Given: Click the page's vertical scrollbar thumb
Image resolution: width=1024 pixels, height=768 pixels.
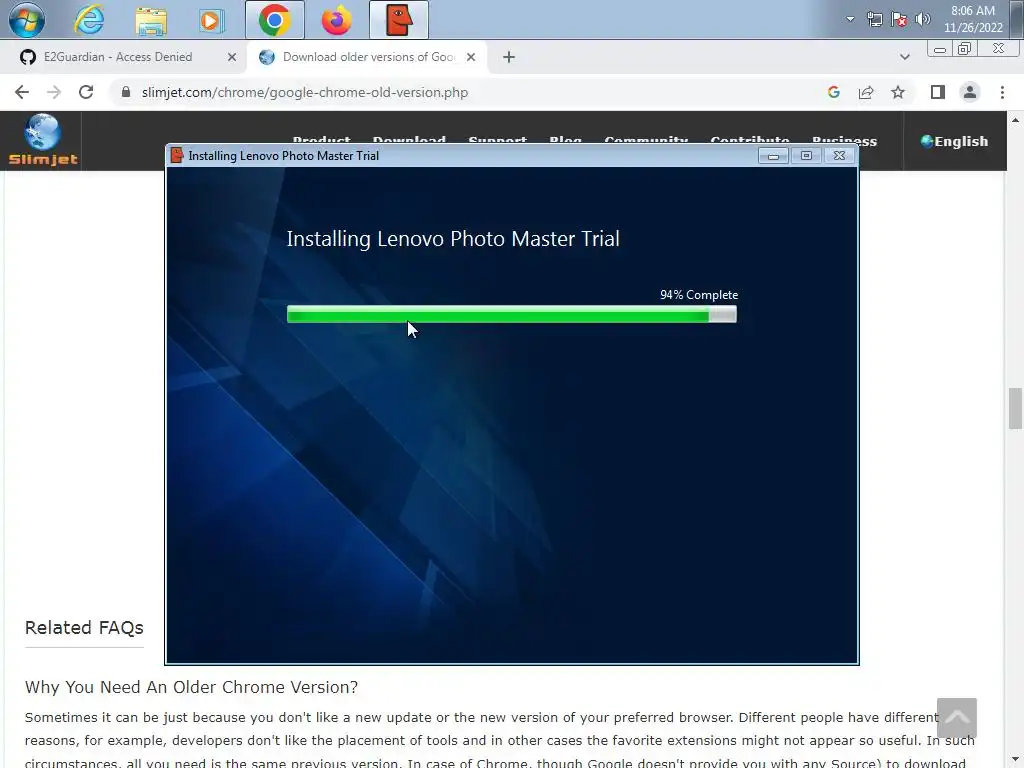Looking at the screenshot, I should pyautogui.click(x=1015, y=408).
